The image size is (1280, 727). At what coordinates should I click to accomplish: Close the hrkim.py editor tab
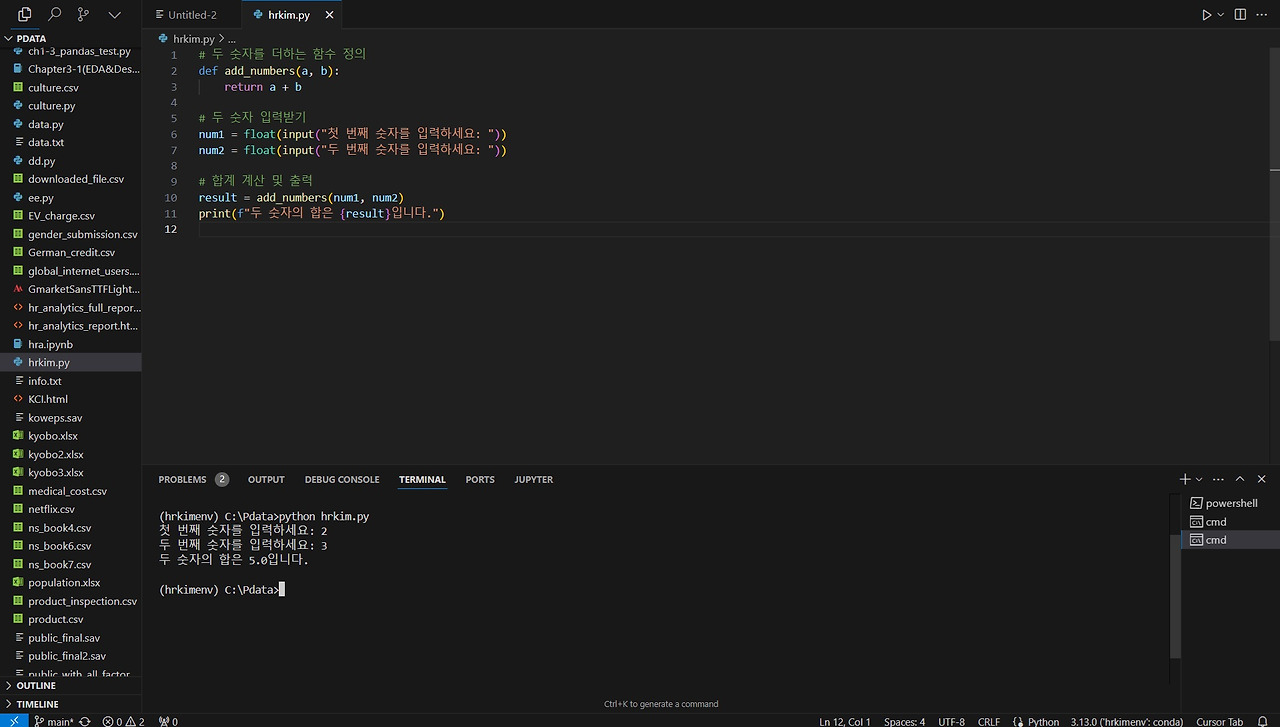330,15
